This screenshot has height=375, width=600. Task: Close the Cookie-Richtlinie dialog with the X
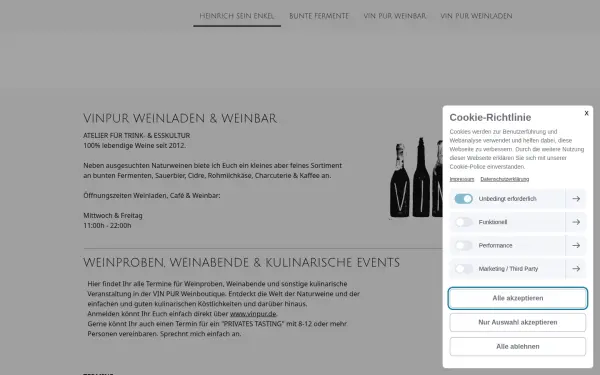tap(586, 113)
